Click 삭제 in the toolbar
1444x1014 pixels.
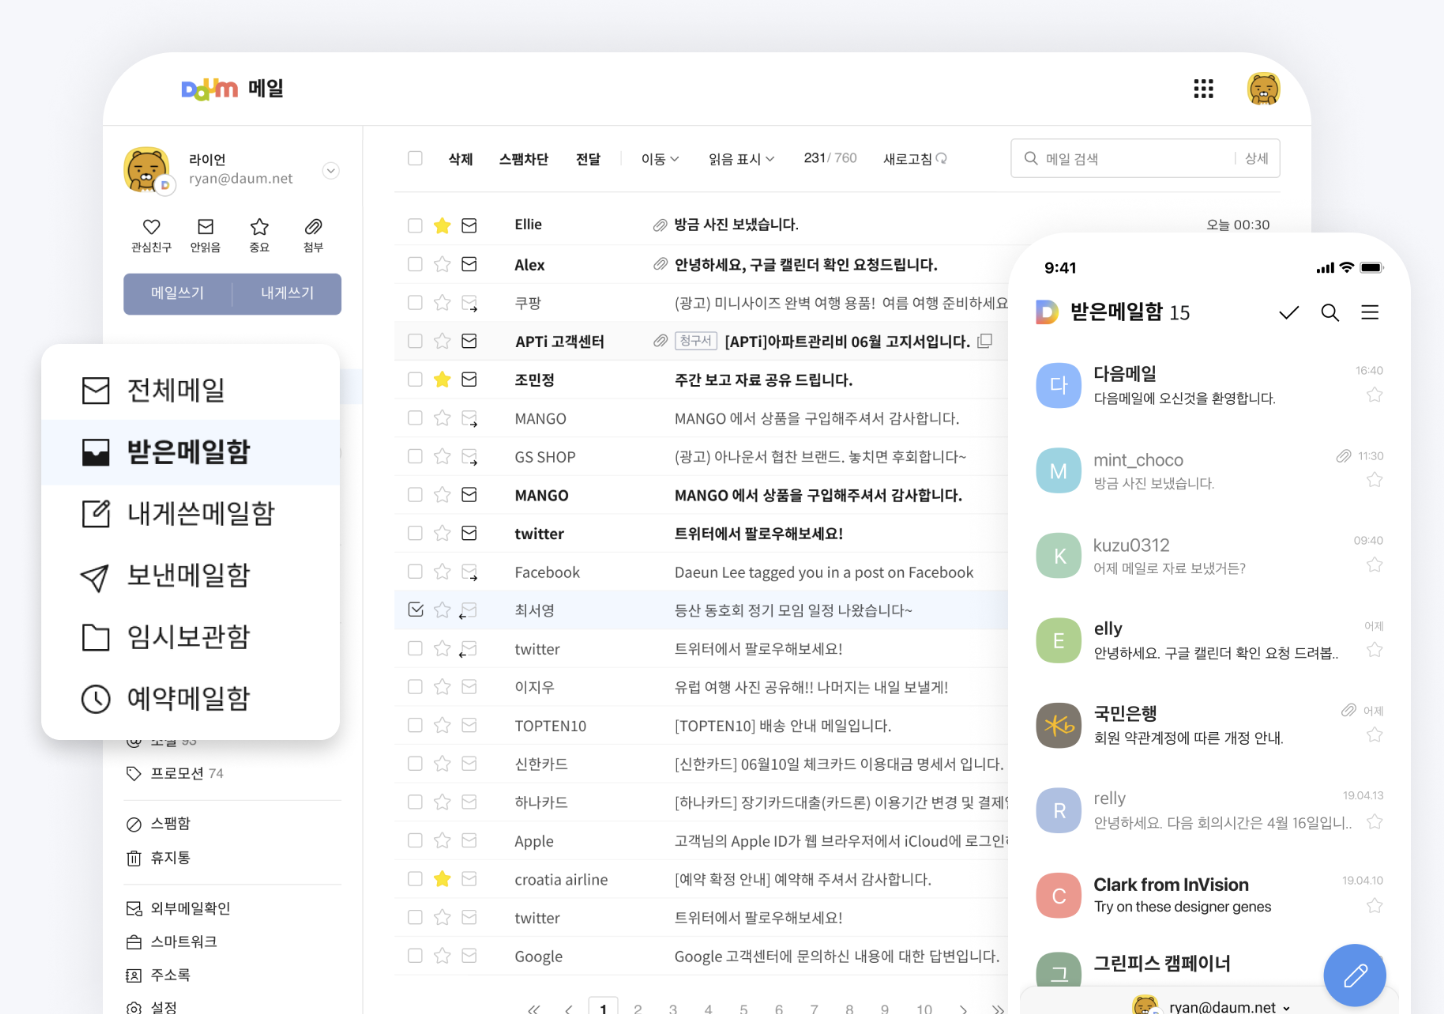click(x=460, y=159)
